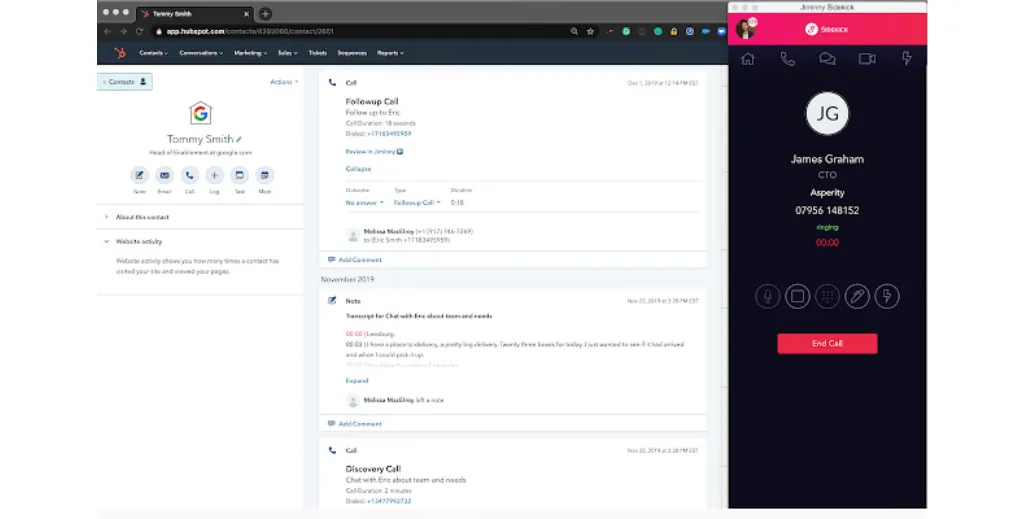This screenshot has width=1024, height=519.
Task: End the call with James Graham
Action: [x=827, y=343]
